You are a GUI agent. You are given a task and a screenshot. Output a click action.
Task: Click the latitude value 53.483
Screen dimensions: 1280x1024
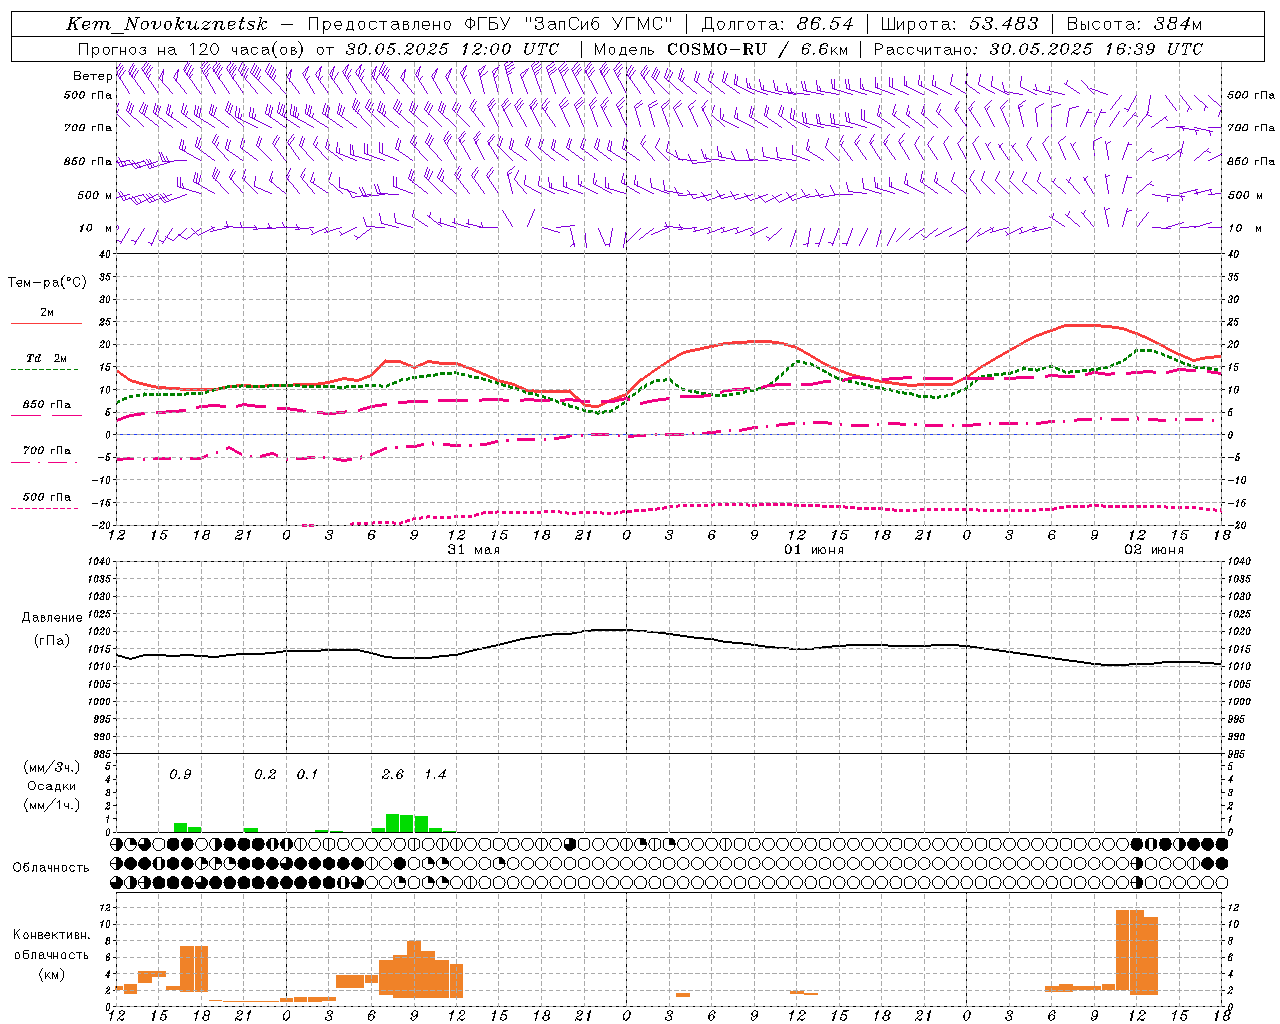[x=1004, y=25]
